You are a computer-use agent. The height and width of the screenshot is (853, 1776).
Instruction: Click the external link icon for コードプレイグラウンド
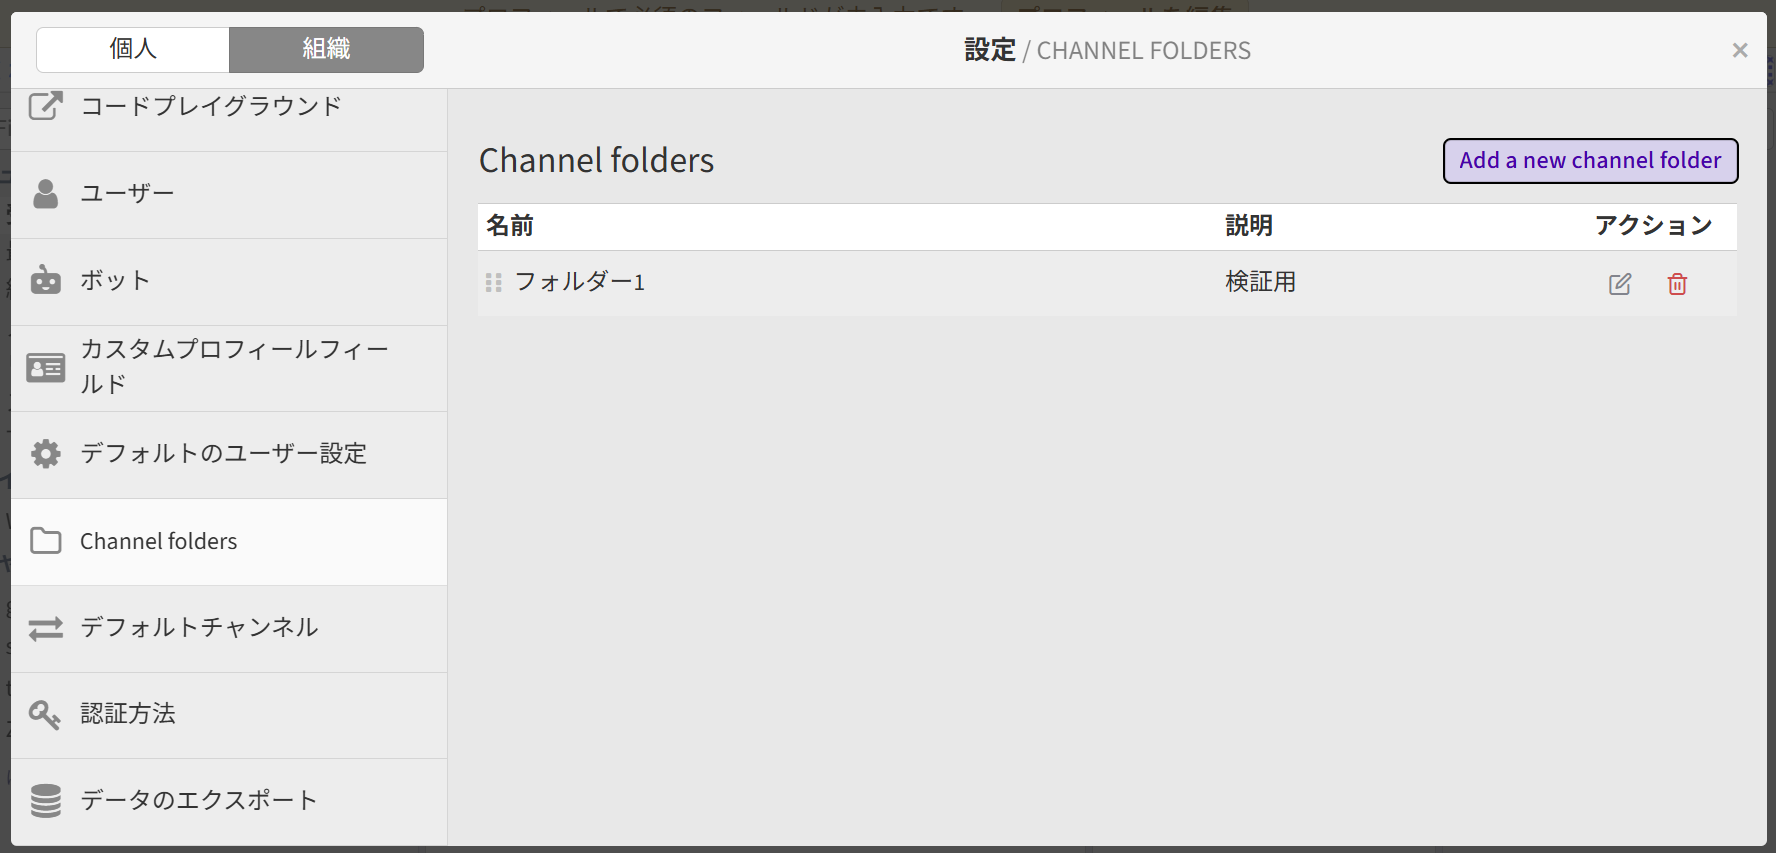pyautogui.click(x=46, y=106)
